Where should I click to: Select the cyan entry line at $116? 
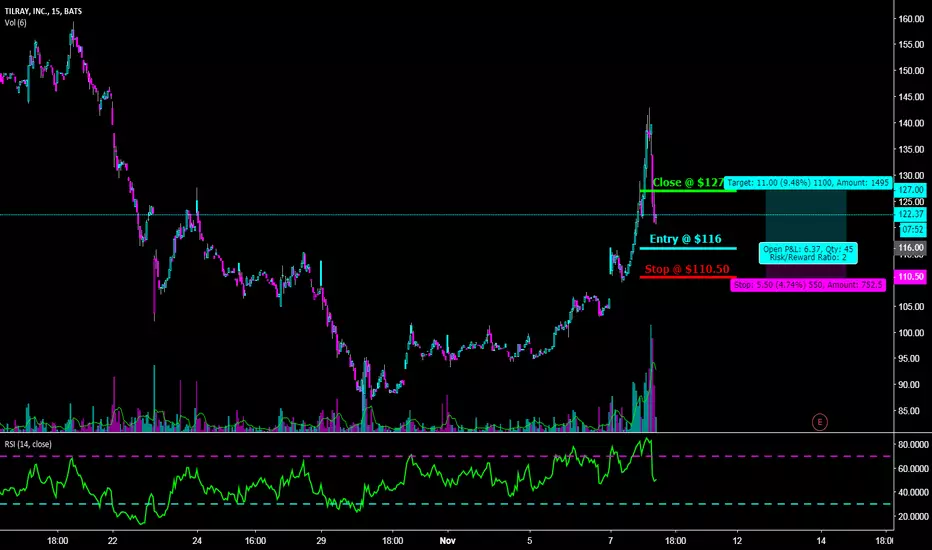(688, 248)
